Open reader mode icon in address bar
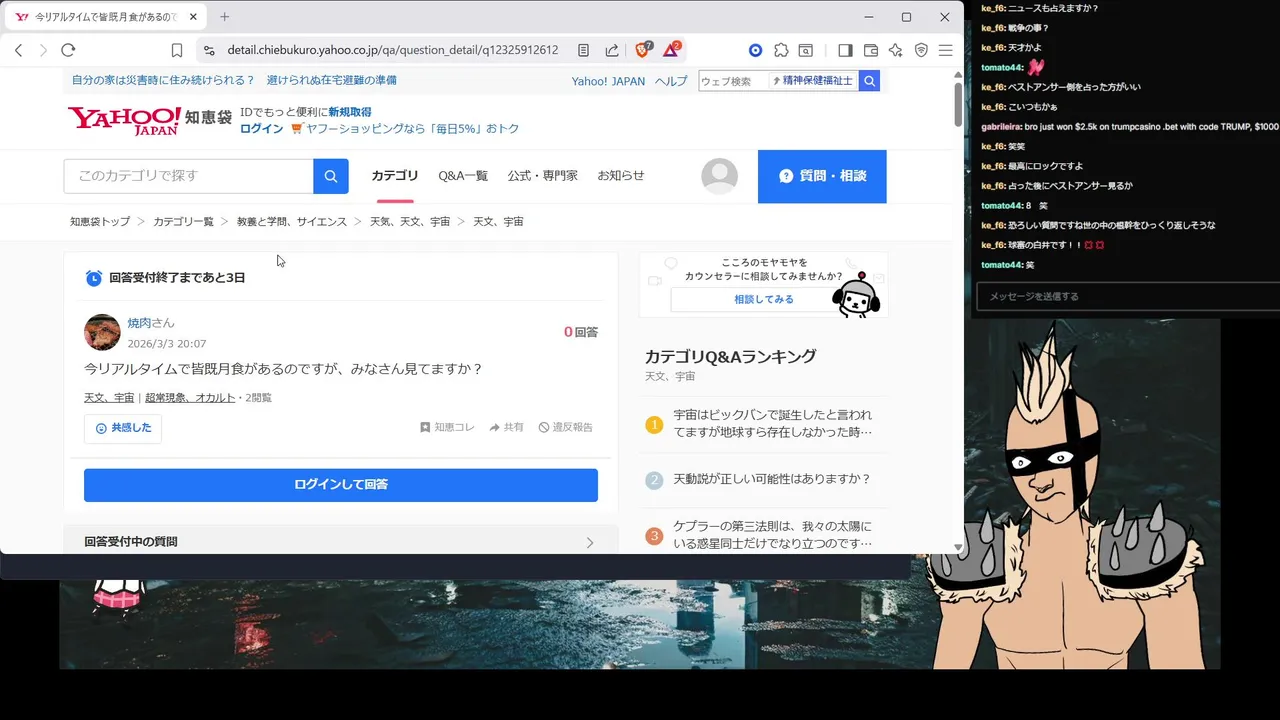 point(583,50)
